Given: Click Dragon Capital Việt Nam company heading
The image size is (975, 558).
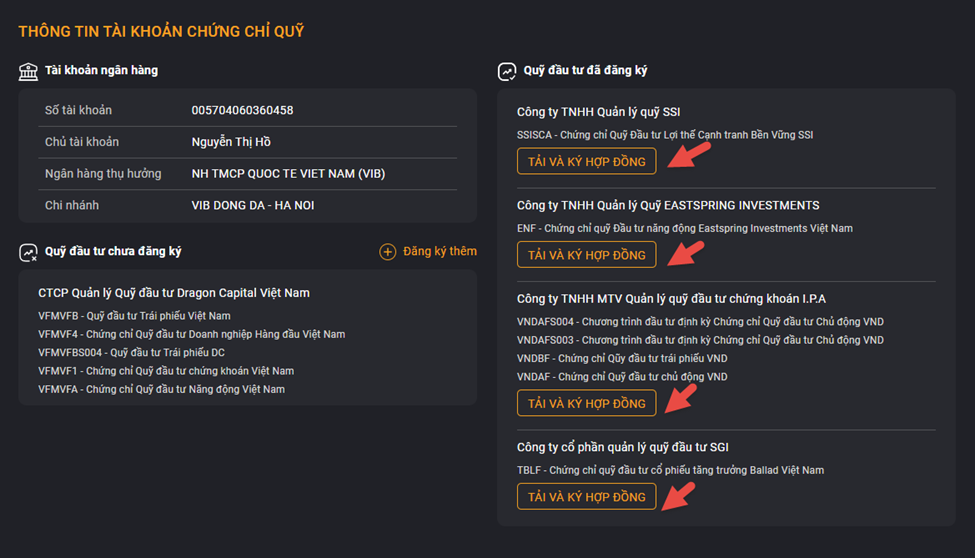Looking at the screenshot, I should 174,293.
